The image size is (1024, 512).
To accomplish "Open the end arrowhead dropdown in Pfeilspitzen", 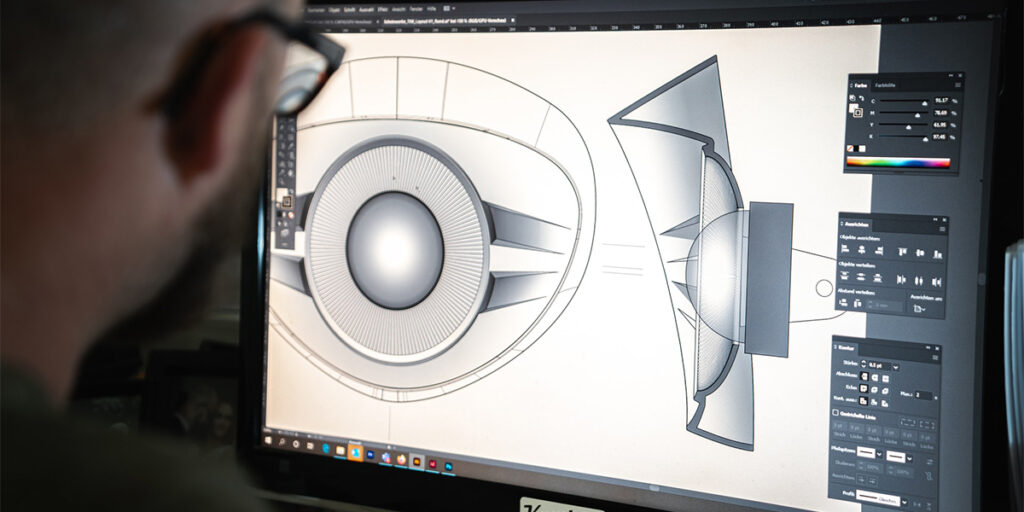I will (910, 458).
